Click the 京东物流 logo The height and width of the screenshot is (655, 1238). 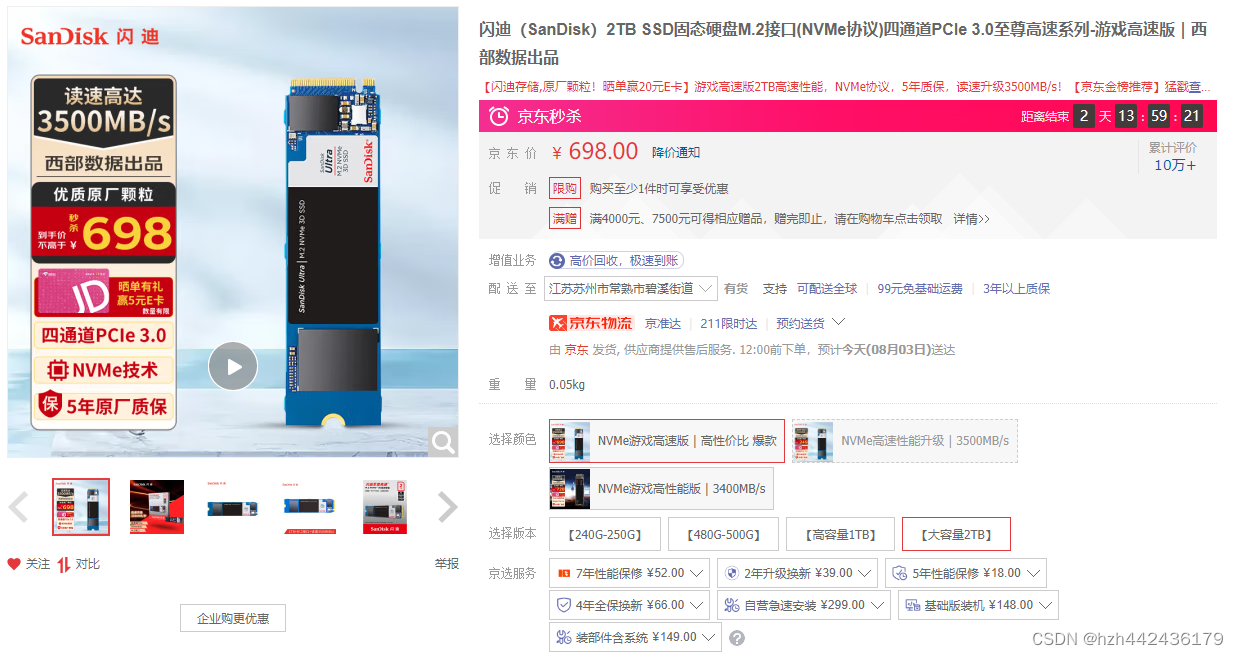[x=591, y=323]
